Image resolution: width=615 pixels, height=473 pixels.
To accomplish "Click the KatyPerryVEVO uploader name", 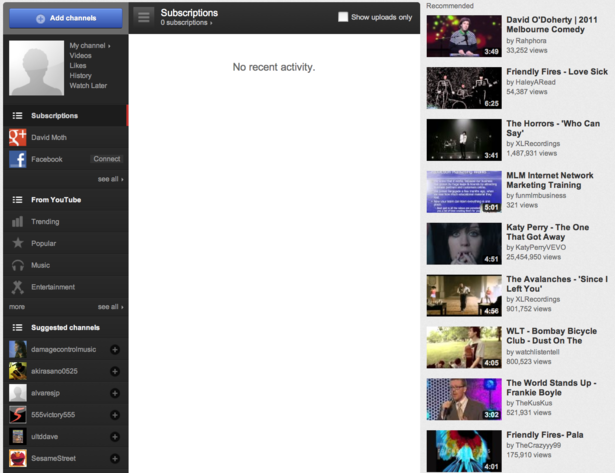I will [540, 247].
